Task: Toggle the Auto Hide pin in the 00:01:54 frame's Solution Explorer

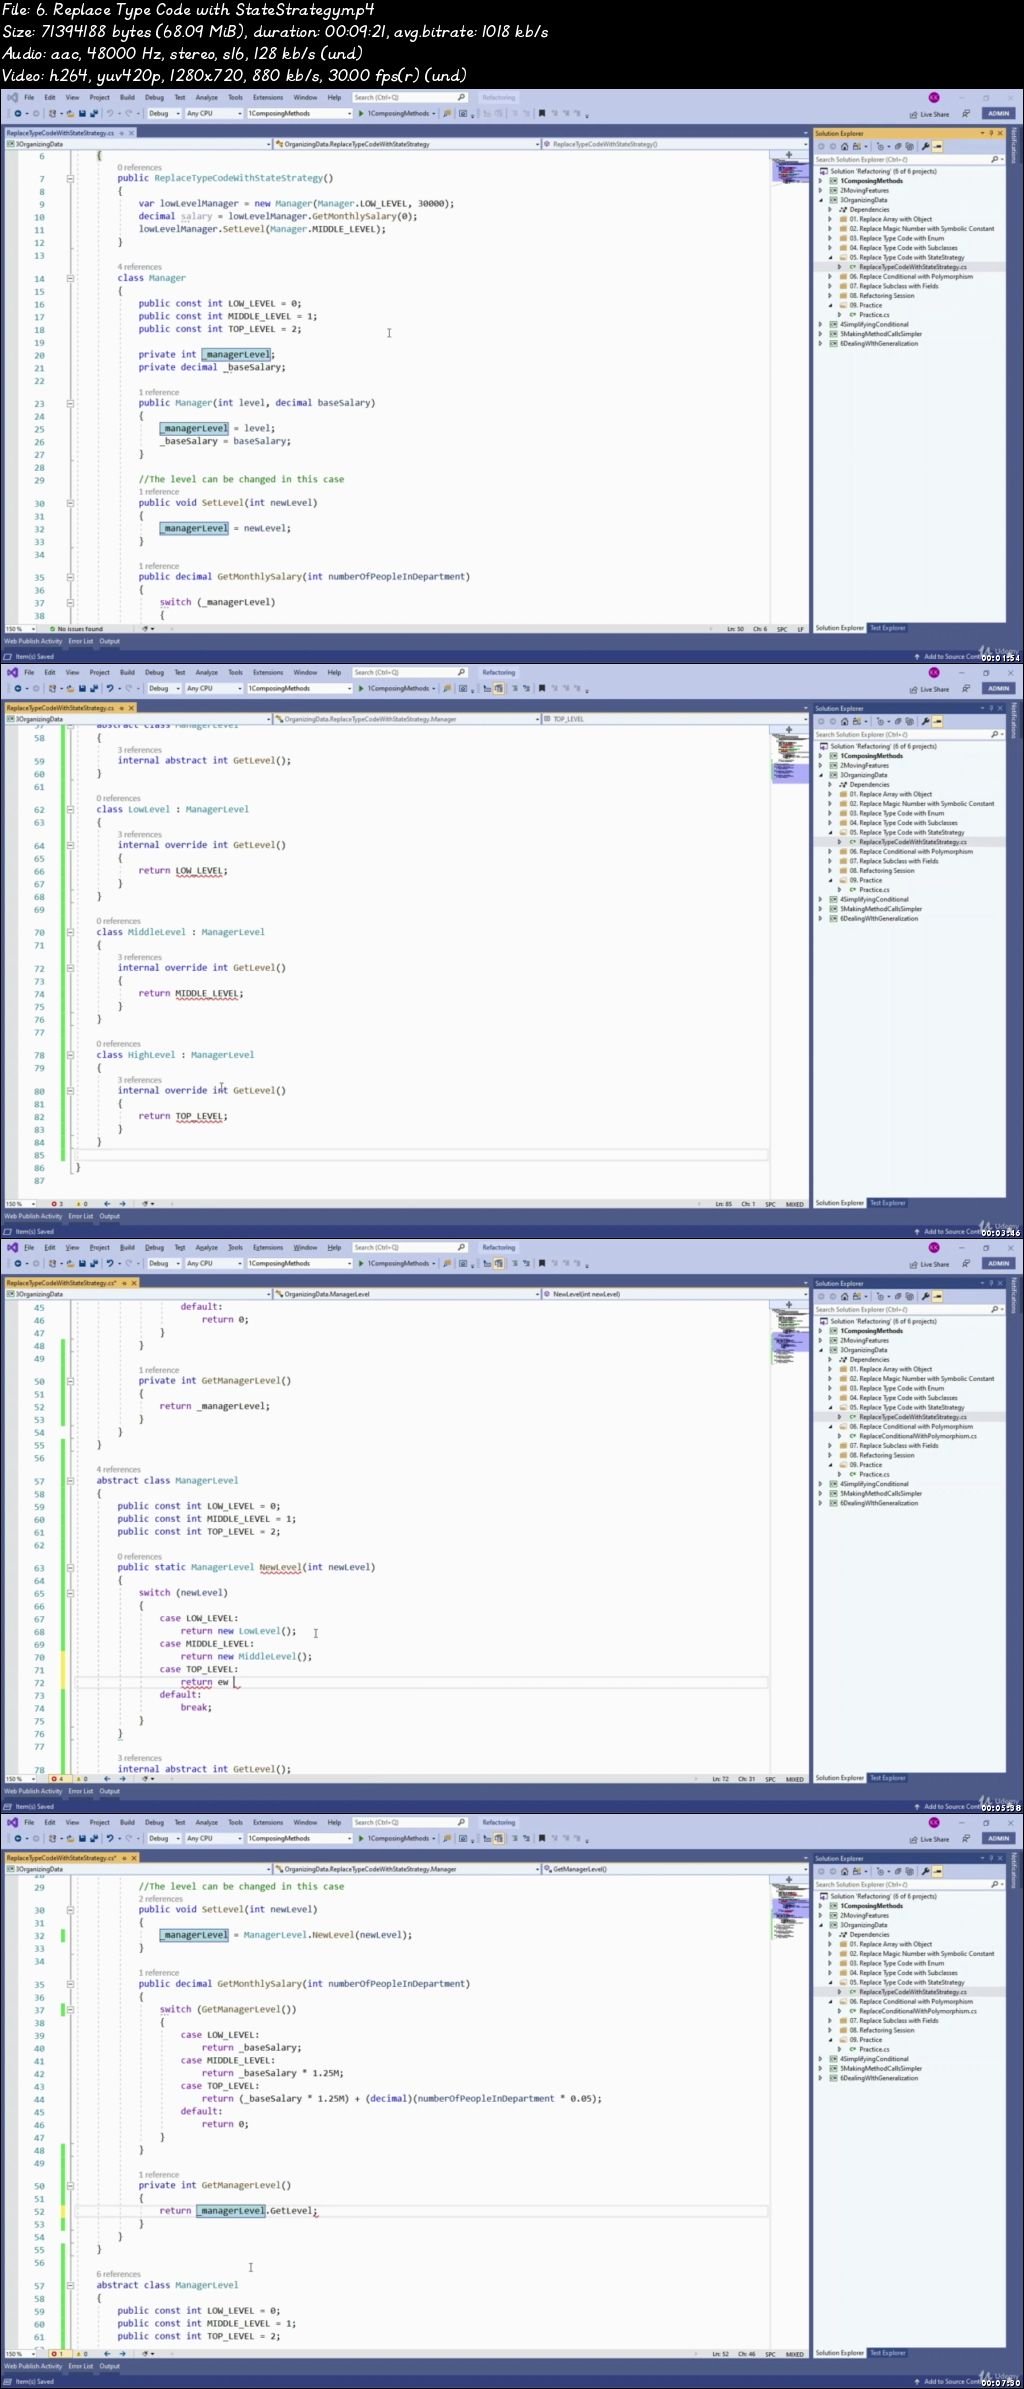Action: tap(990, 133)
